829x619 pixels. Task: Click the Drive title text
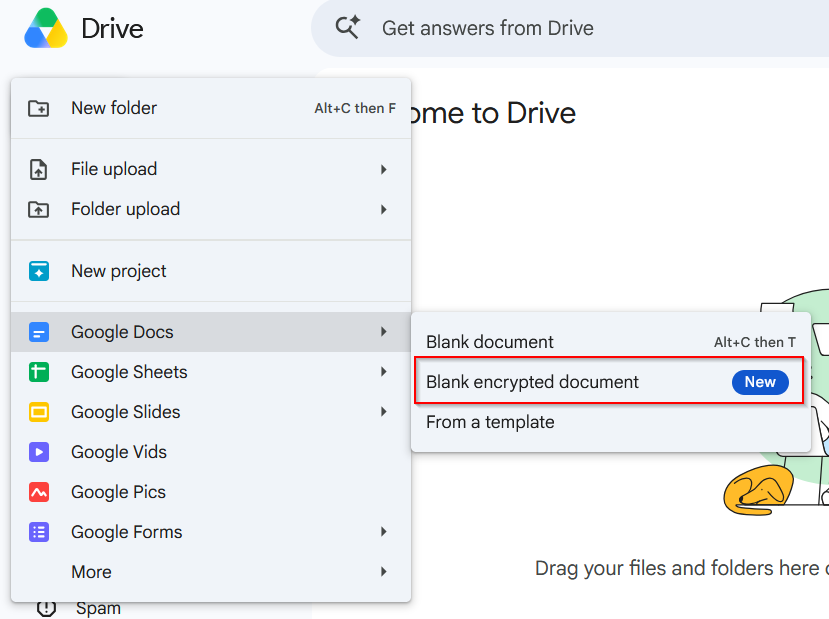113,29
